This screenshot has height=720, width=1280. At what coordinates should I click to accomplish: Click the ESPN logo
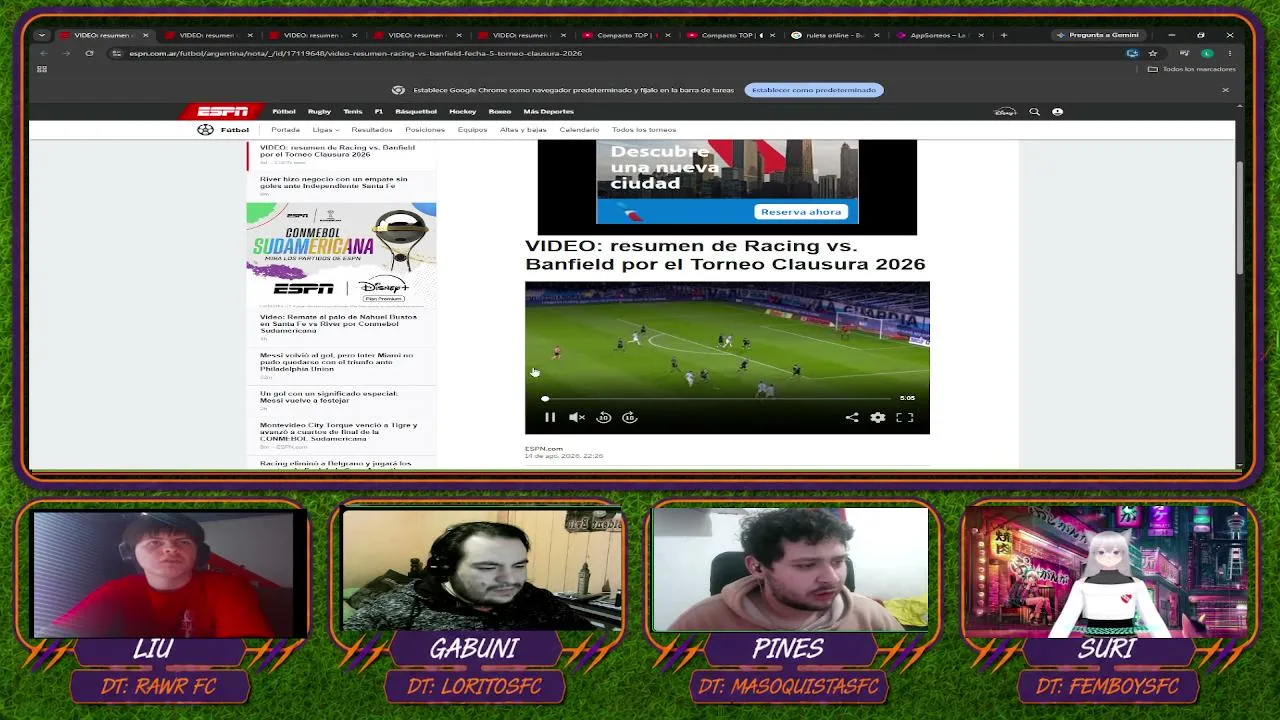coord(223,111)
